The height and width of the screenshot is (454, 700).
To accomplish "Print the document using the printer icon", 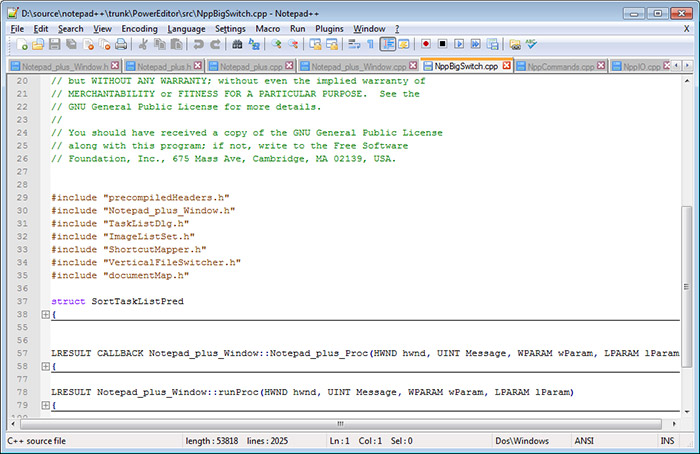I will pyautogui.click(x=121, y=44).
